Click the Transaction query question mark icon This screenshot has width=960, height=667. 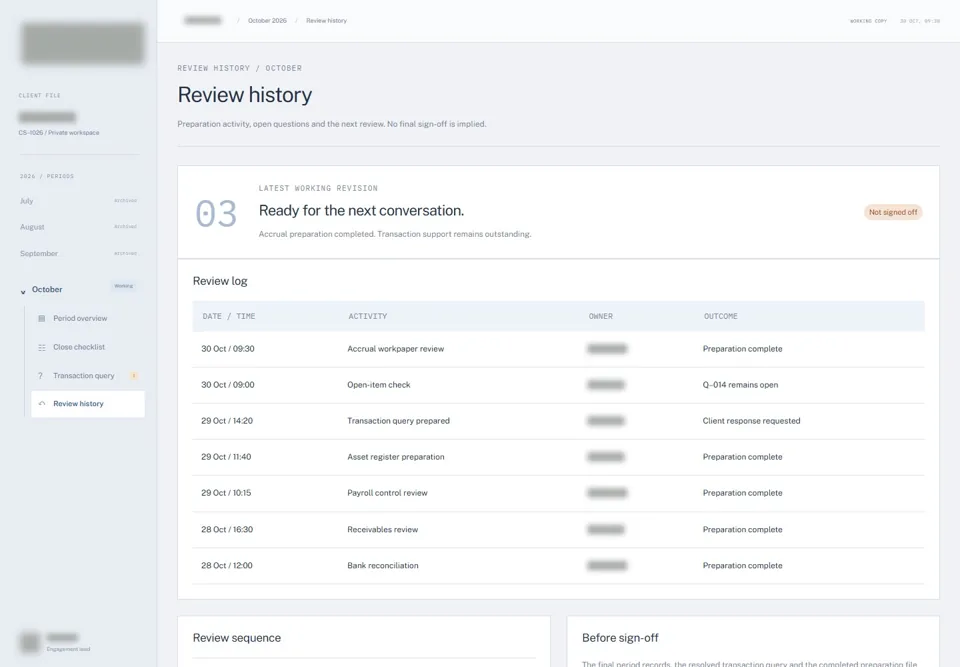click(40, 375)
